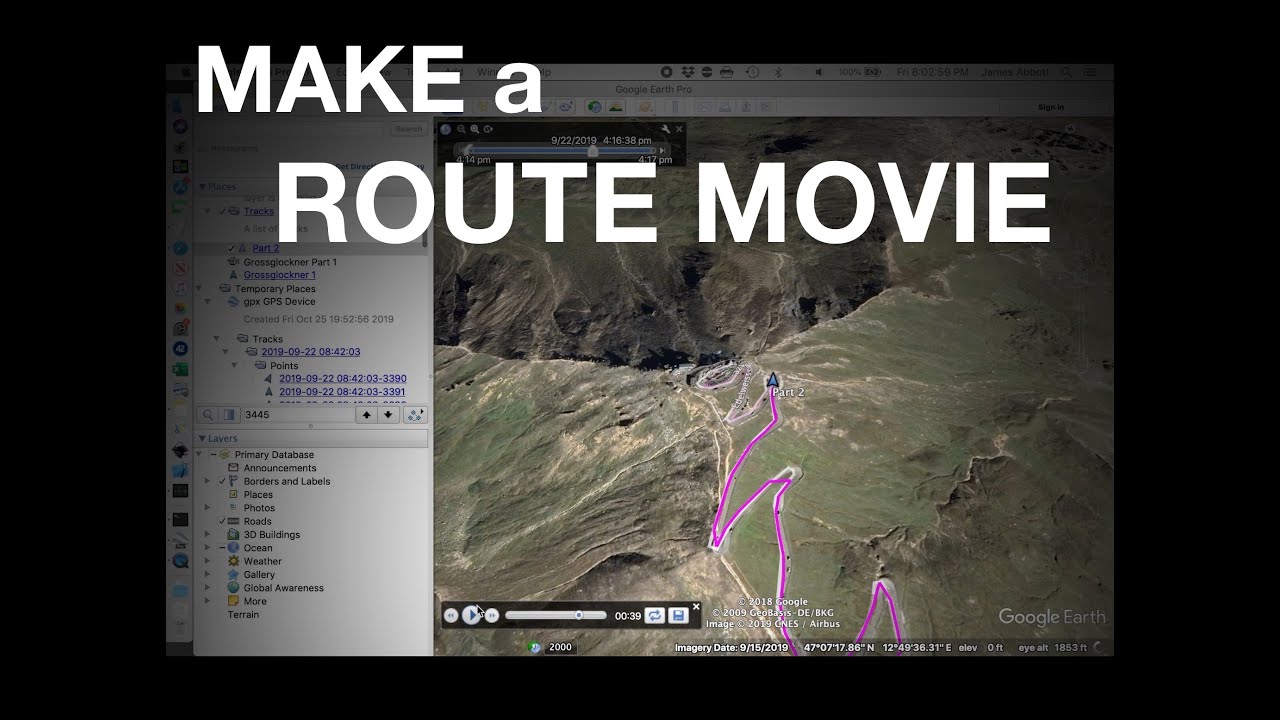Viewport: 1280px width, 720px height.
Task: Uncheck the Roads layer
Action: (222, 521)
